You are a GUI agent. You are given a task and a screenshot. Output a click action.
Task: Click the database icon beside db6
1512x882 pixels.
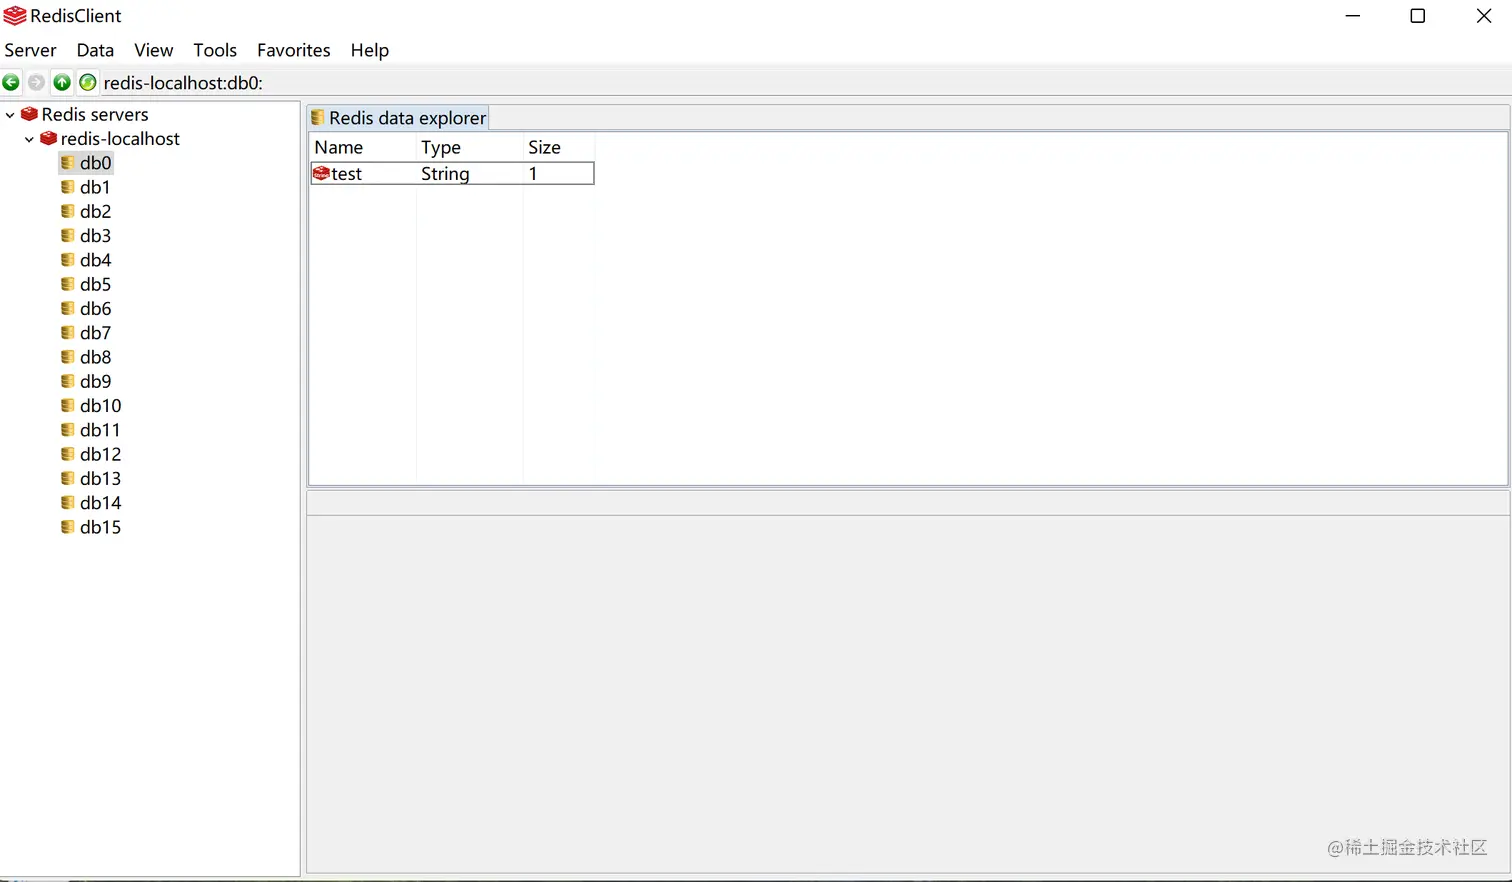point(68,308)
